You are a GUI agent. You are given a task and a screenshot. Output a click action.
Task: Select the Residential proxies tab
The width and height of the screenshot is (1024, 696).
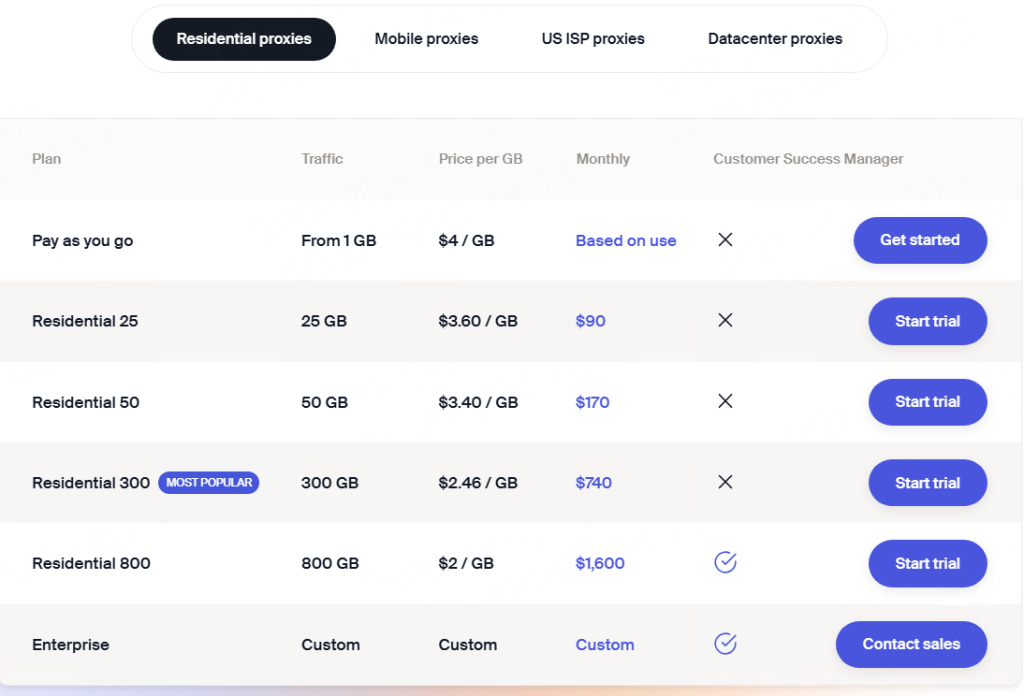(244, 39)
